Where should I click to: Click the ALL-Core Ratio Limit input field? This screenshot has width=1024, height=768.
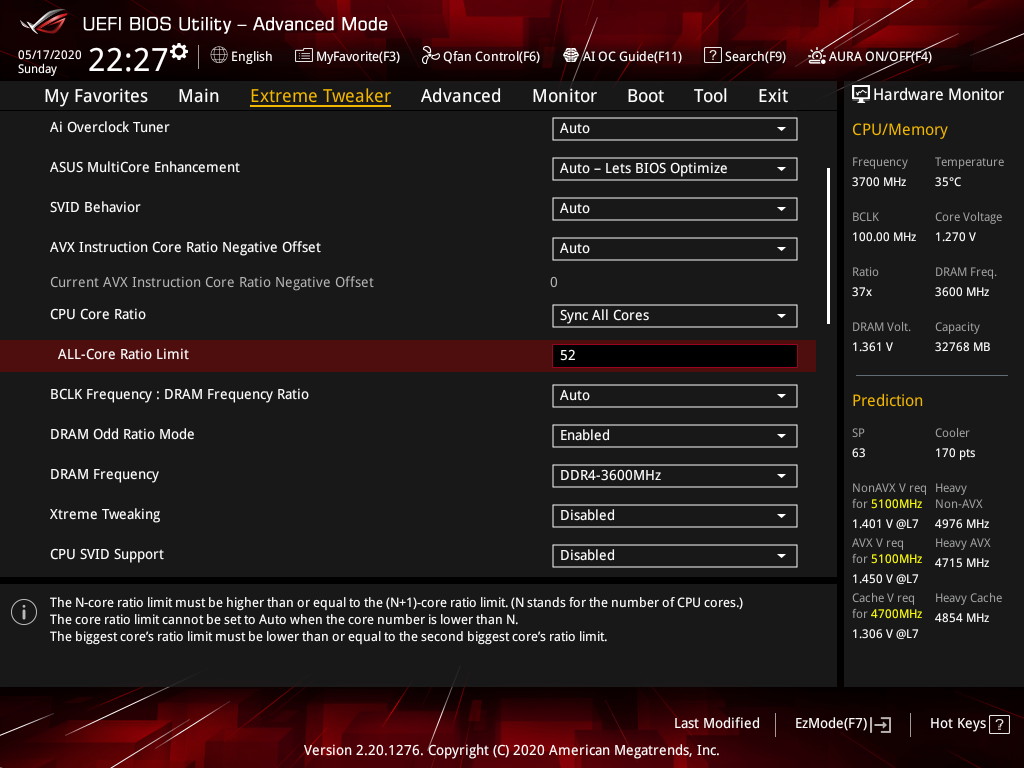pyautogui.click(x=675, y=355)
